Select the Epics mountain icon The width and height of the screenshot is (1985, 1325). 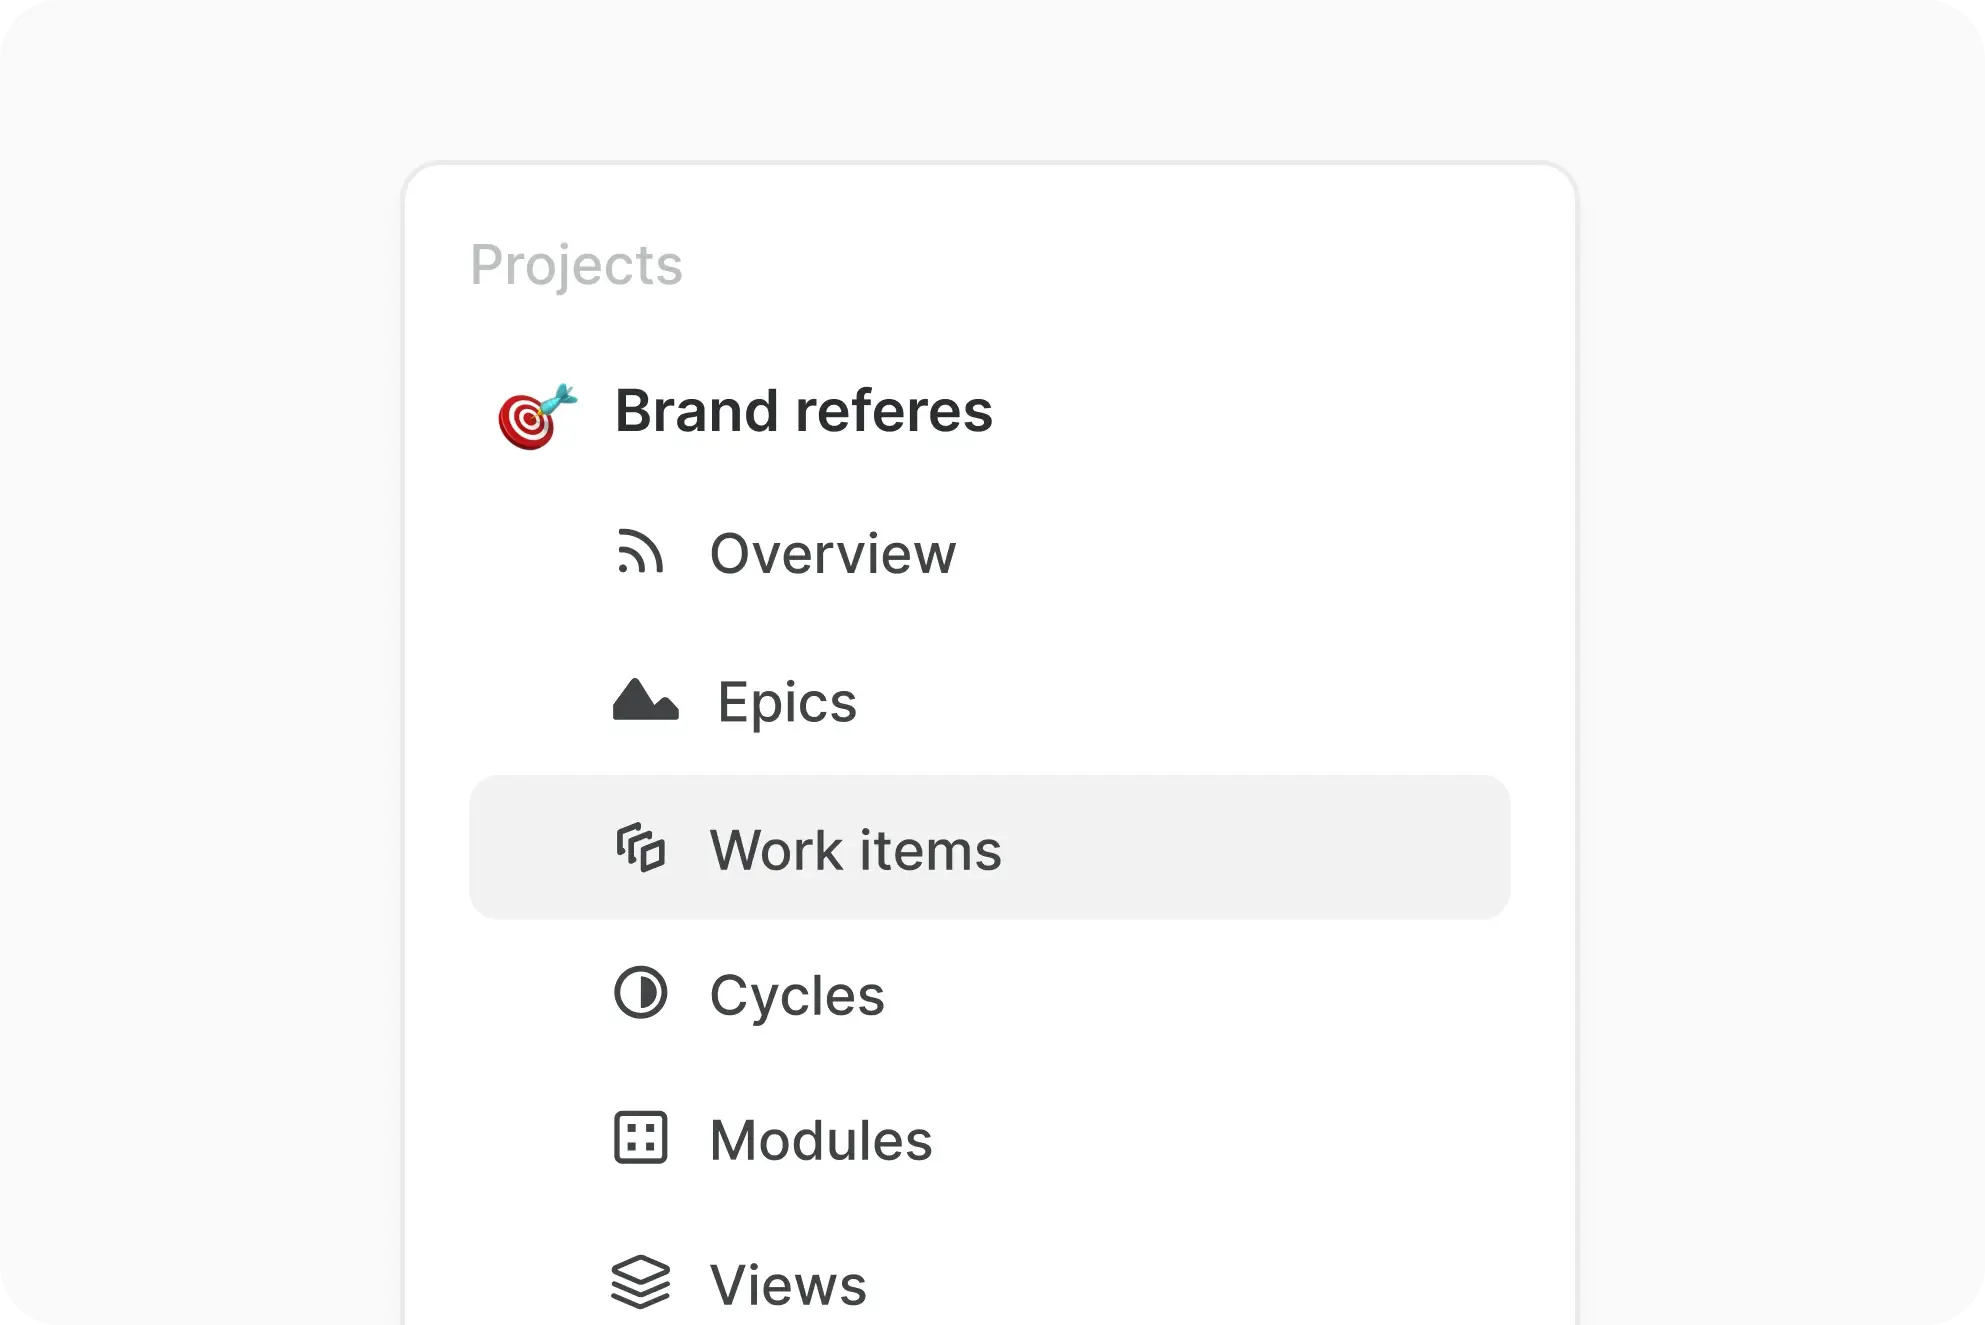point(646,701)
